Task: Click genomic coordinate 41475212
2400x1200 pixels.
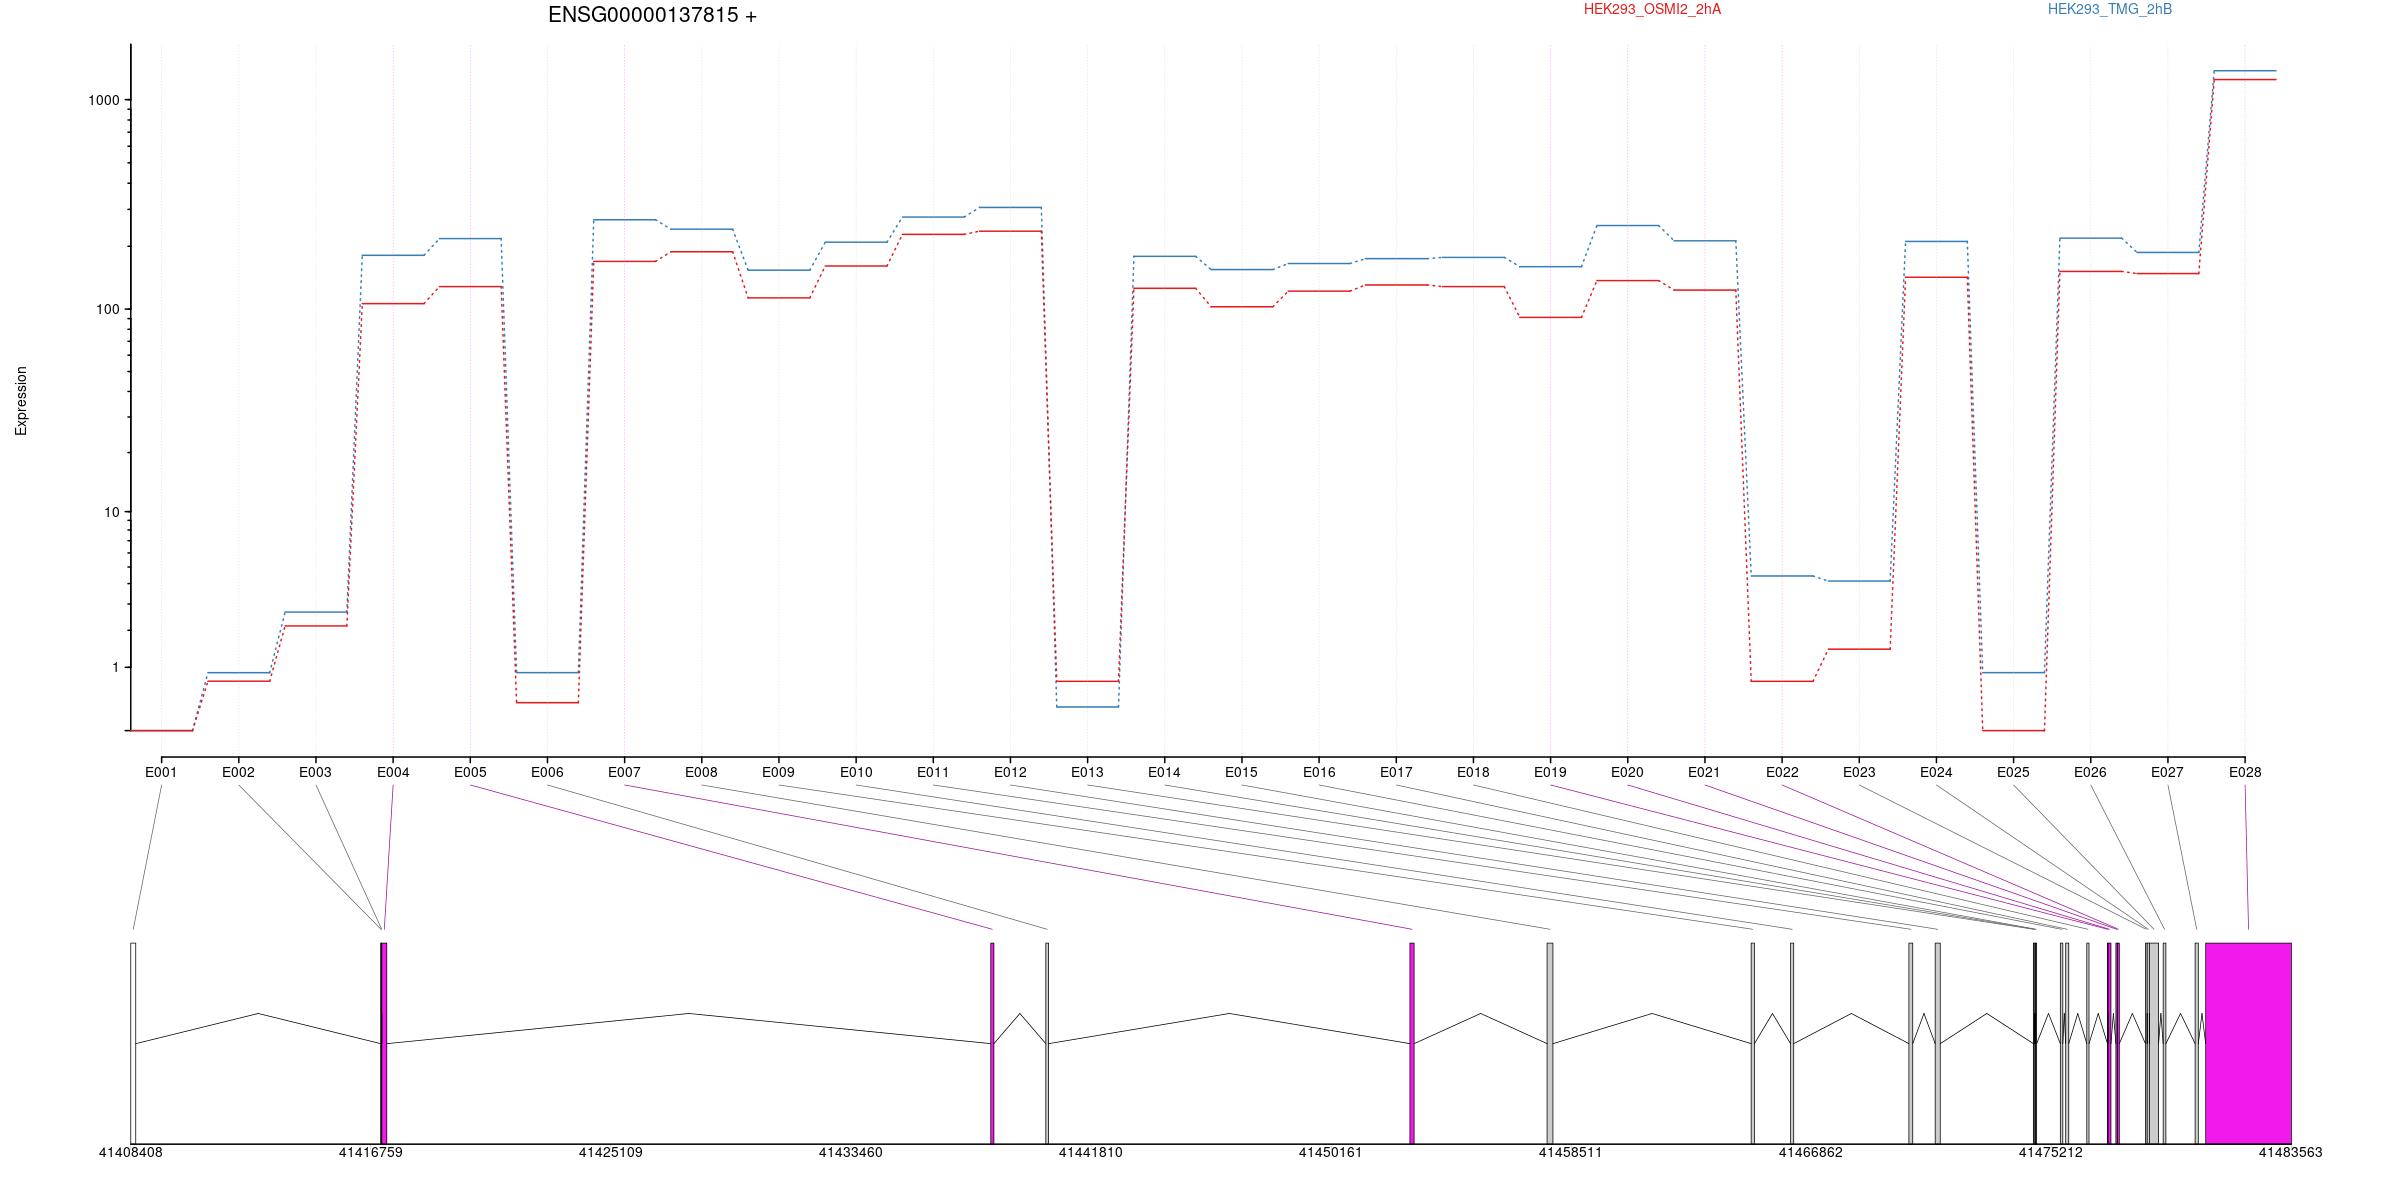Action: tap(2050, 1152)
